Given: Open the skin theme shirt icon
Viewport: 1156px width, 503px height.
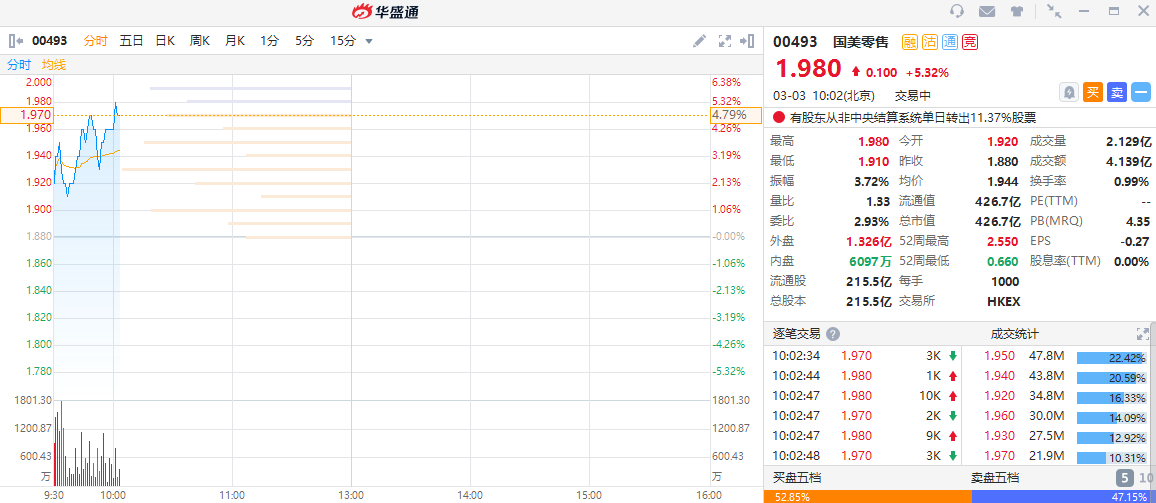Looking at the screenshot, I should click(x=1017, y=11).
